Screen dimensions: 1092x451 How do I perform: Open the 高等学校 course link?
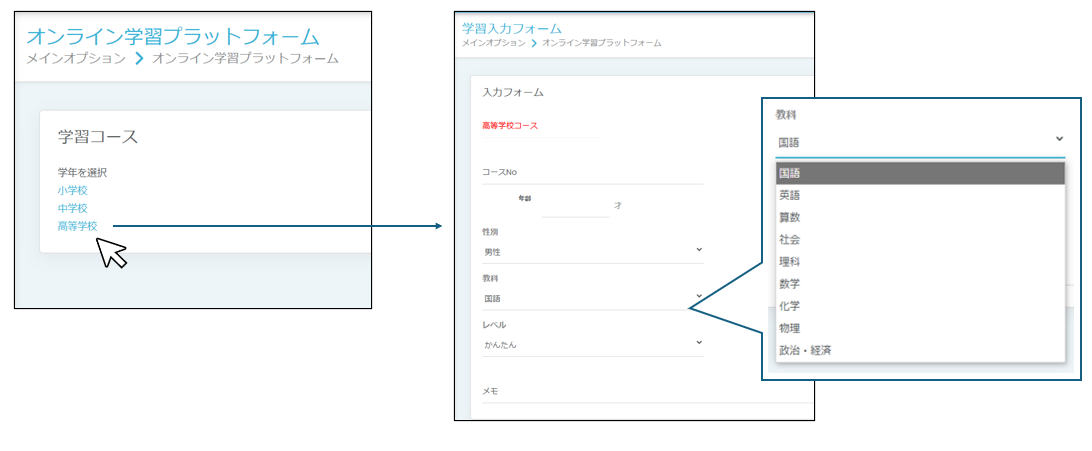(77, 226)
